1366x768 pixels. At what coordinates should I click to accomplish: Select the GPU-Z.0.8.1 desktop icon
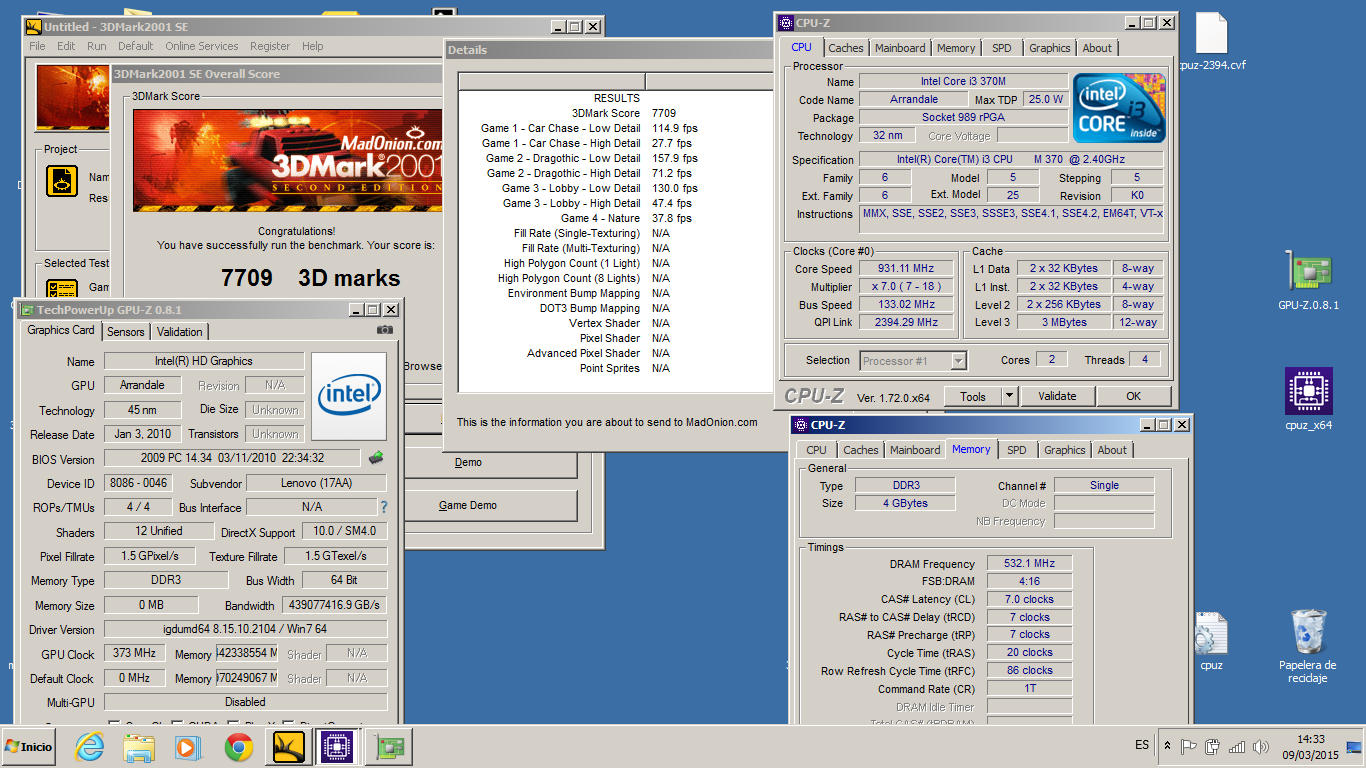pyautogui.click(x=1308, y=282)
